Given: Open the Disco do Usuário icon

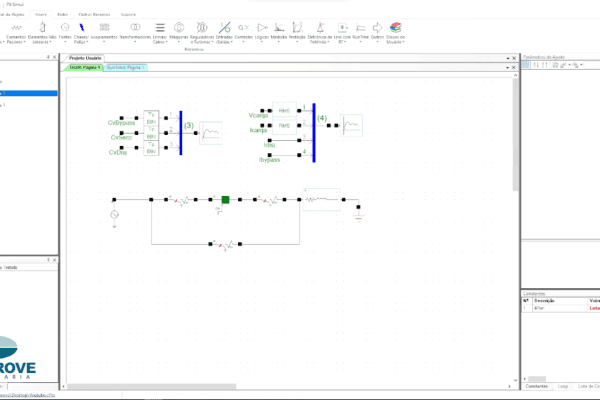Looking at the screenshot, I should click(395, 29).
